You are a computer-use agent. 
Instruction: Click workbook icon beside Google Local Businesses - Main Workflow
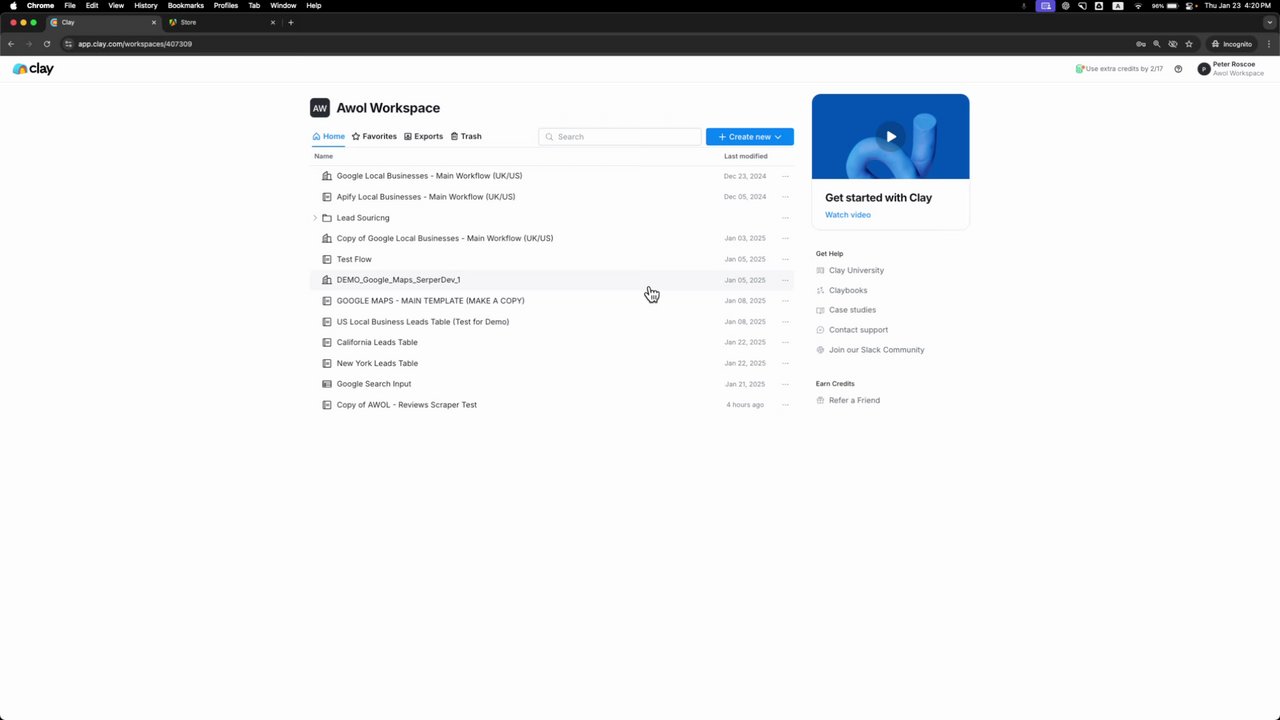pos(327,176)
